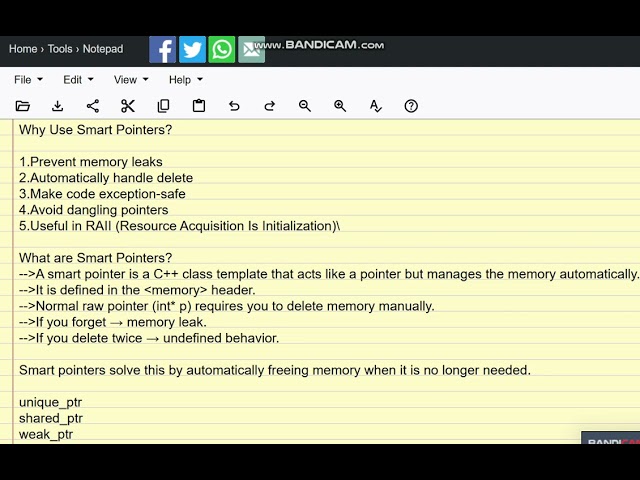Click the undo arrow icon

[234, 106]
